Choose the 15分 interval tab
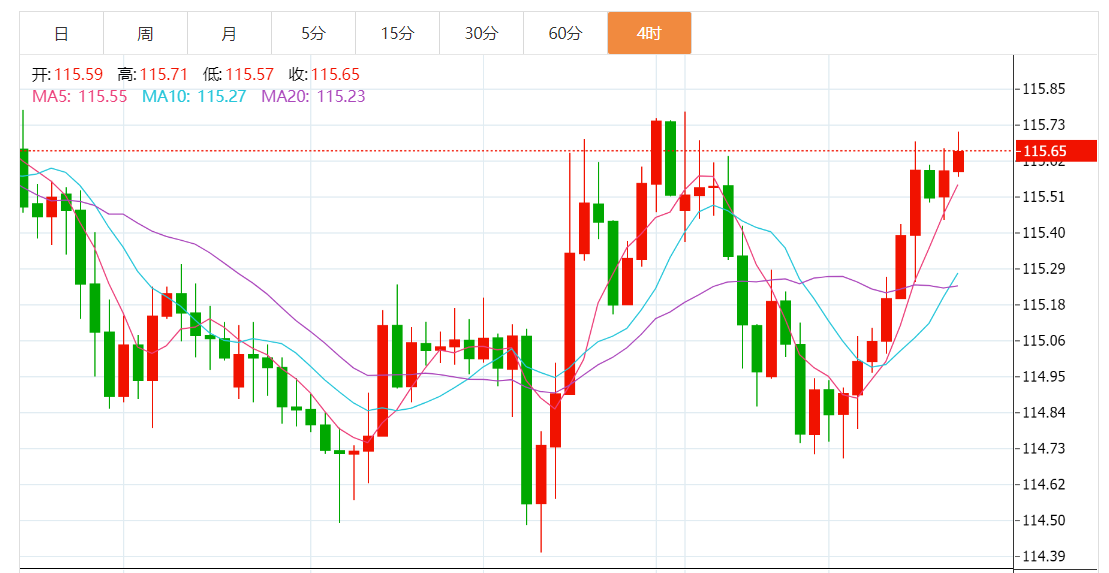This screenshot has height=573, width=1109. [397, 33]
